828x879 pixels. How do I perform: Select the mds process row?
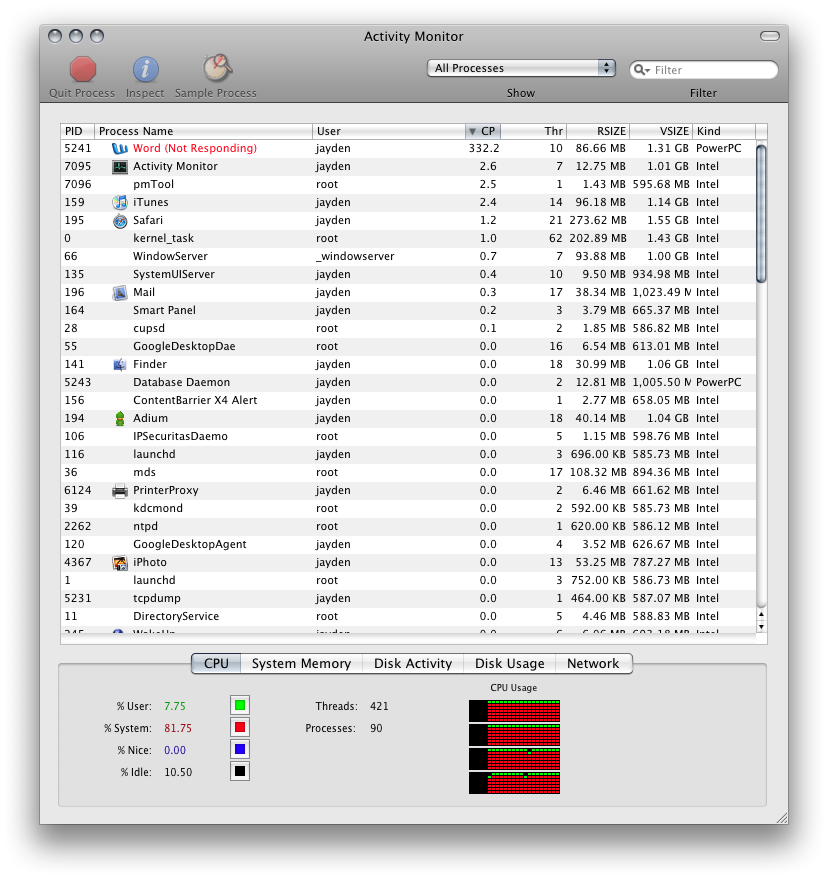click(408, 473)
